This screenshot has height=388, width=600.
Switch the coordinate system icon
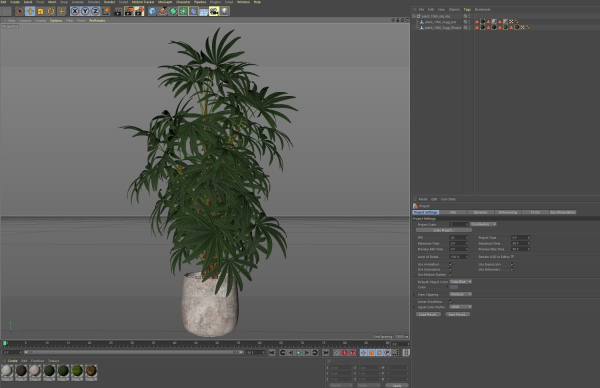(x=105, y=11)
